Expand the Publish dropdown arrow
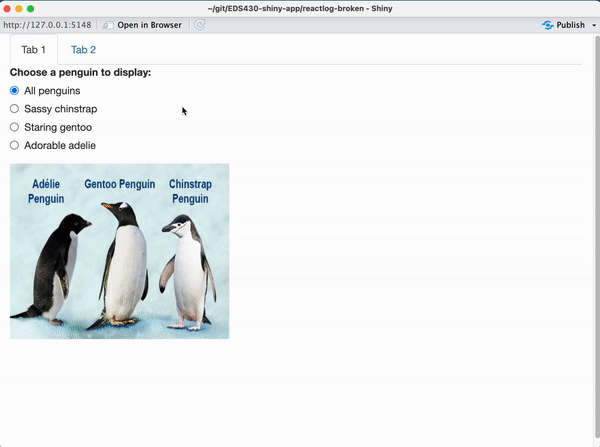The width and height of the screenshot is (600, 447). point(593,25)
